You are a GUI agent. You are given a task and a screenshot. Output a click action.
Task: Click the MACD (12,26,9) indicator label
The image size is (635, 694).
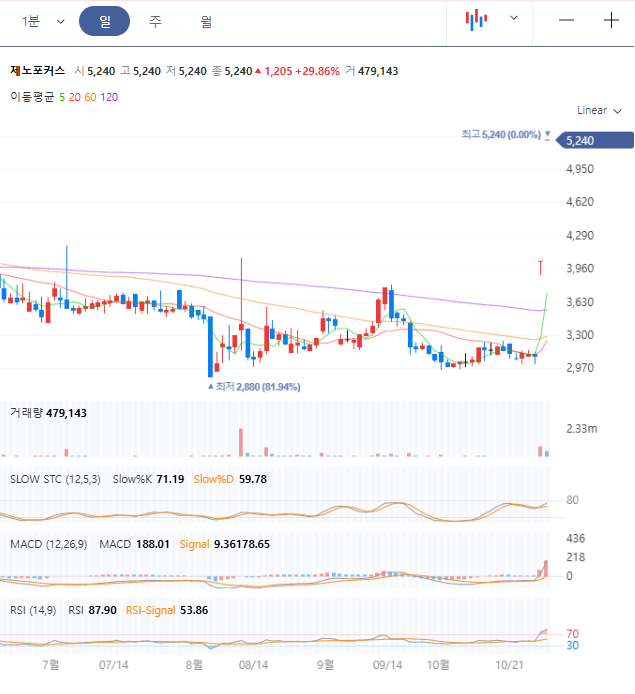click(x=49, y=544)
